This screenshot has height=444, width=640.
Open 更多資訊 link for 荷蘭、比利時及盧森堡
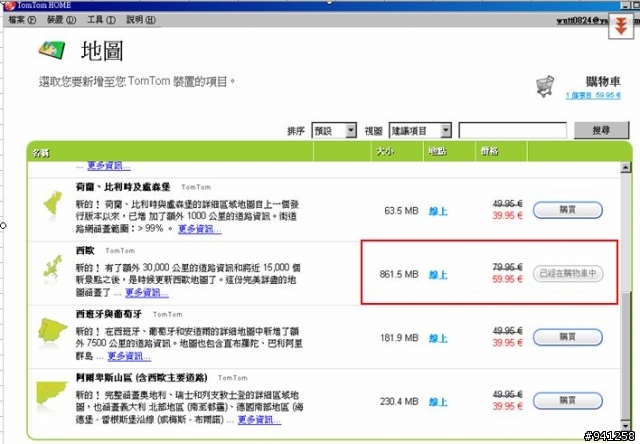[x=200, y=229]
